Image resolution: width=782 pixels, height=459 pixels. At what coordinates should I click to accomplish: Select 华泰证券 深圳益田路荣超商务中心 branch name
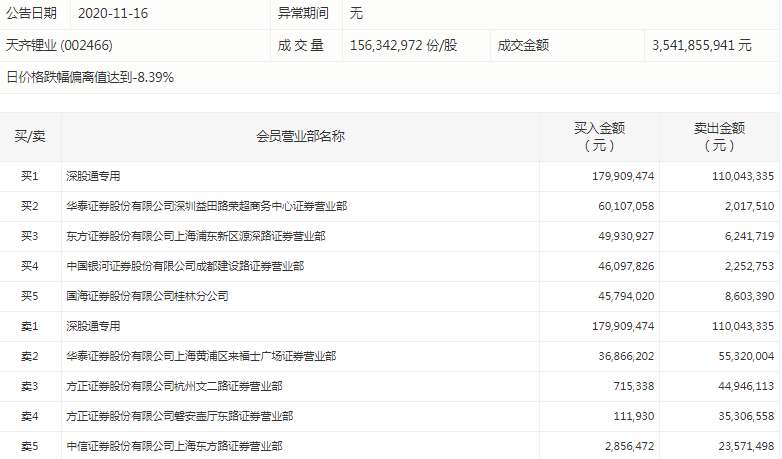coord(206,206)
